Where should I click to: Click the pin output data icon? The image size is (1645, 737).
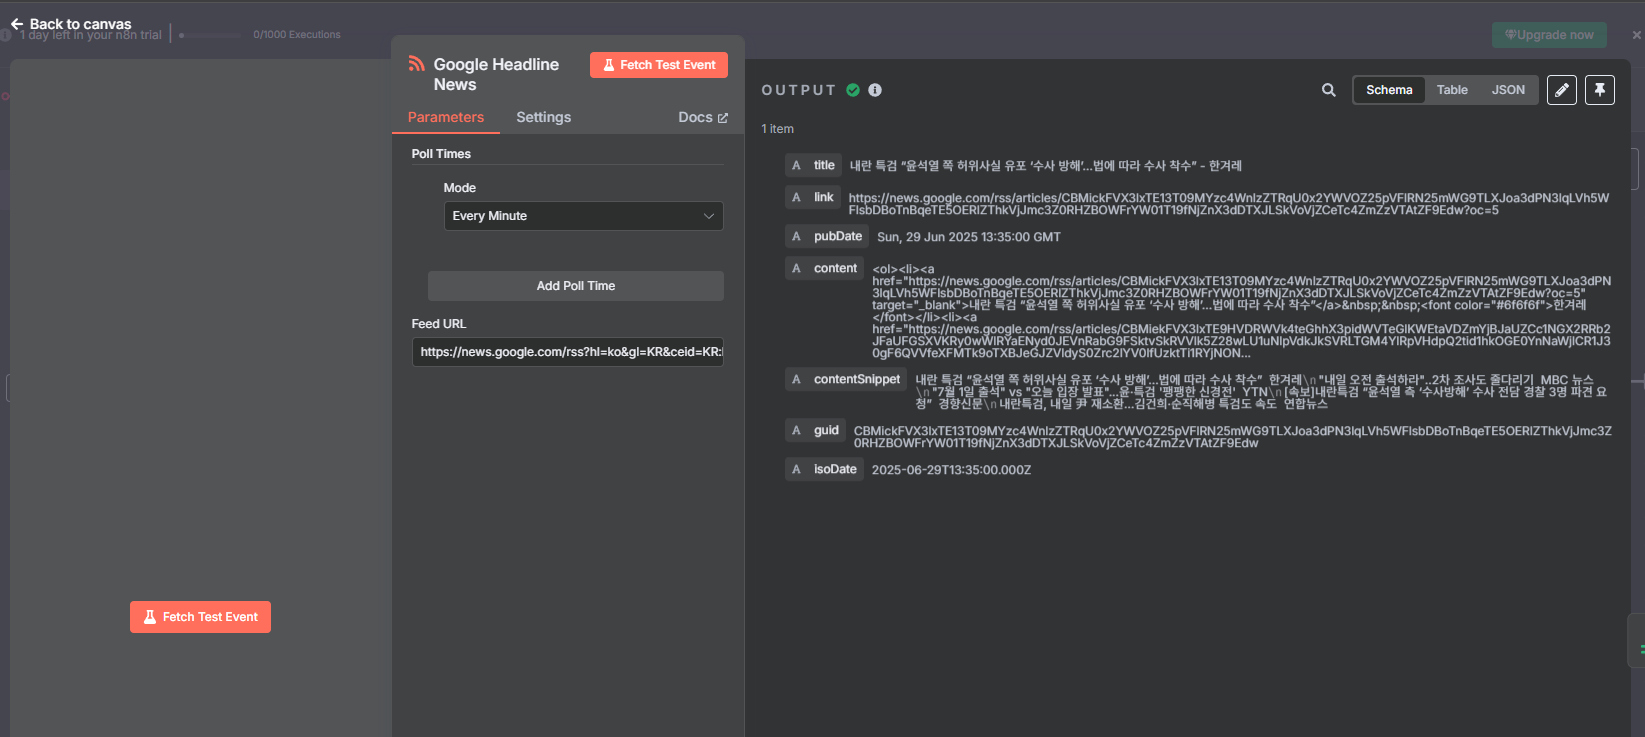tap(1600, 90)
